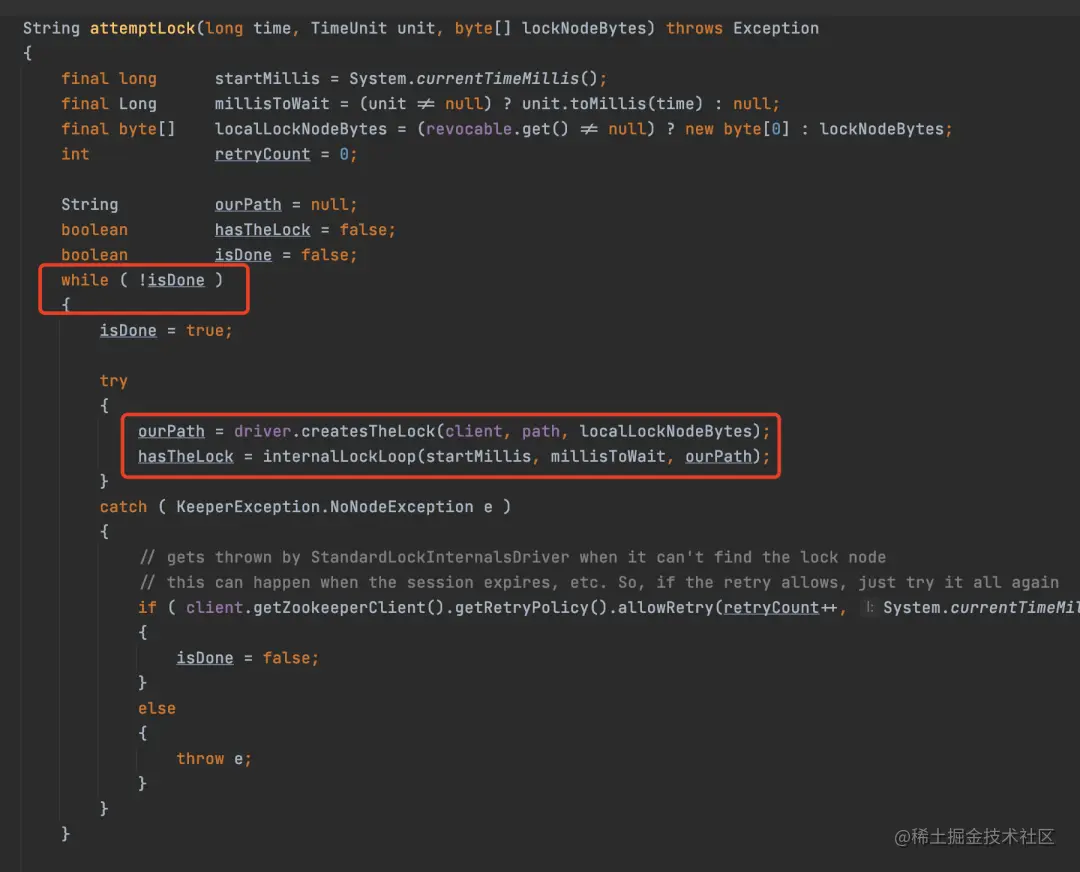Click localLockNodeBytes in its declaration line
This screenshot has width=1080, height=872.
[x=301, y=129]
